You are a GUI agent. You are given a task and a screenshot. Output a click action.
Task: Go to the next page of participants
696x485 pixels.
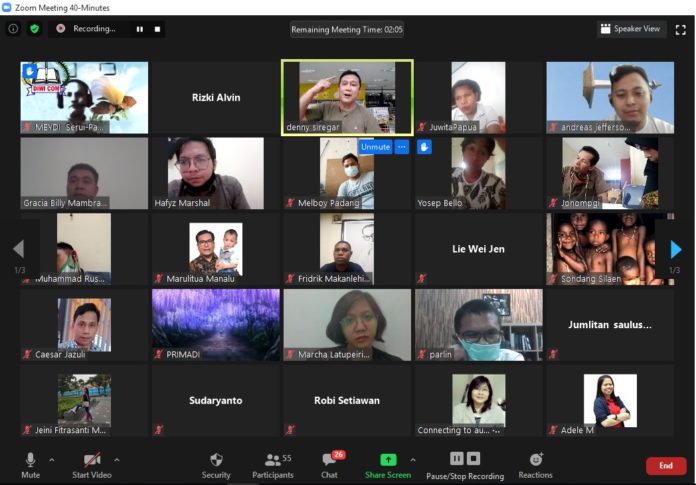675,249
